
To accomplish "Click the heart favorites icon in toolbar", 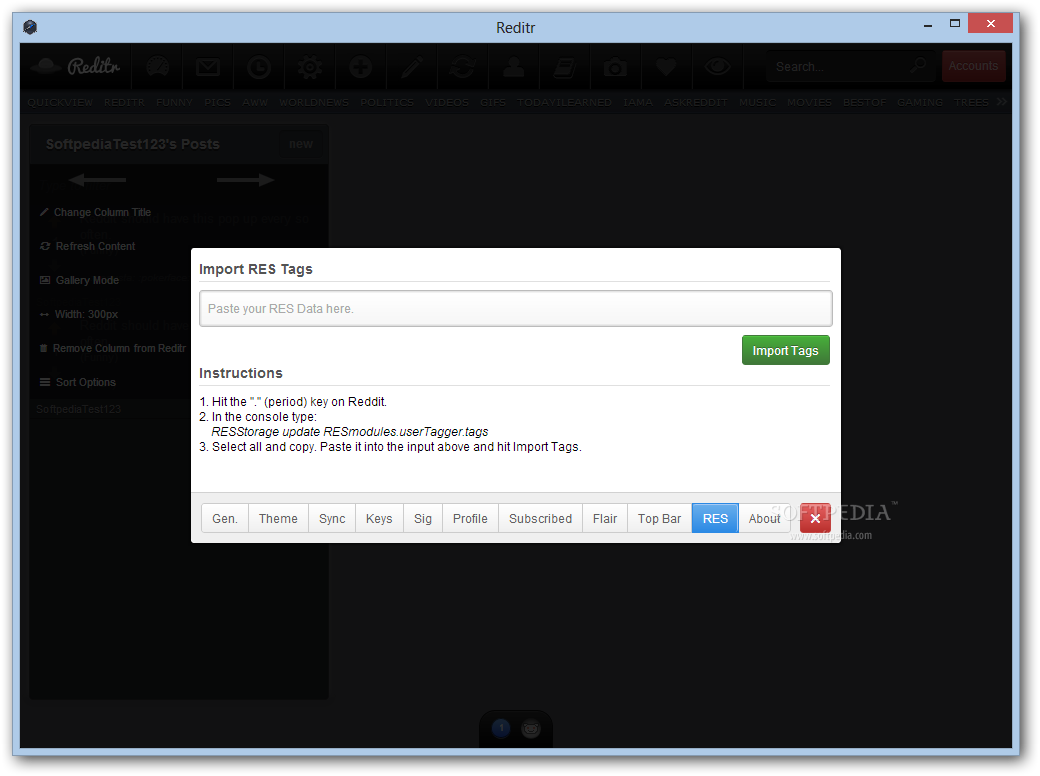I will pos(666,67).
